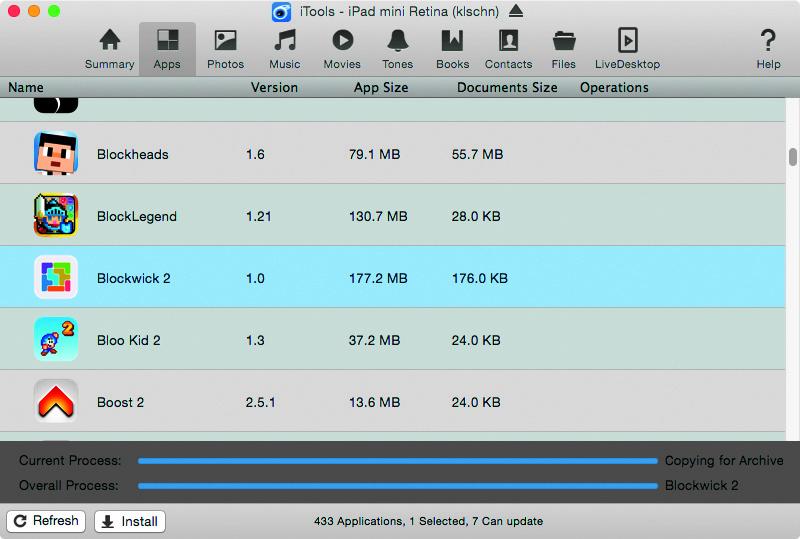Select the Blockheads app icon
The height and width of the screenshot is (539, 800).
point(56,154)
